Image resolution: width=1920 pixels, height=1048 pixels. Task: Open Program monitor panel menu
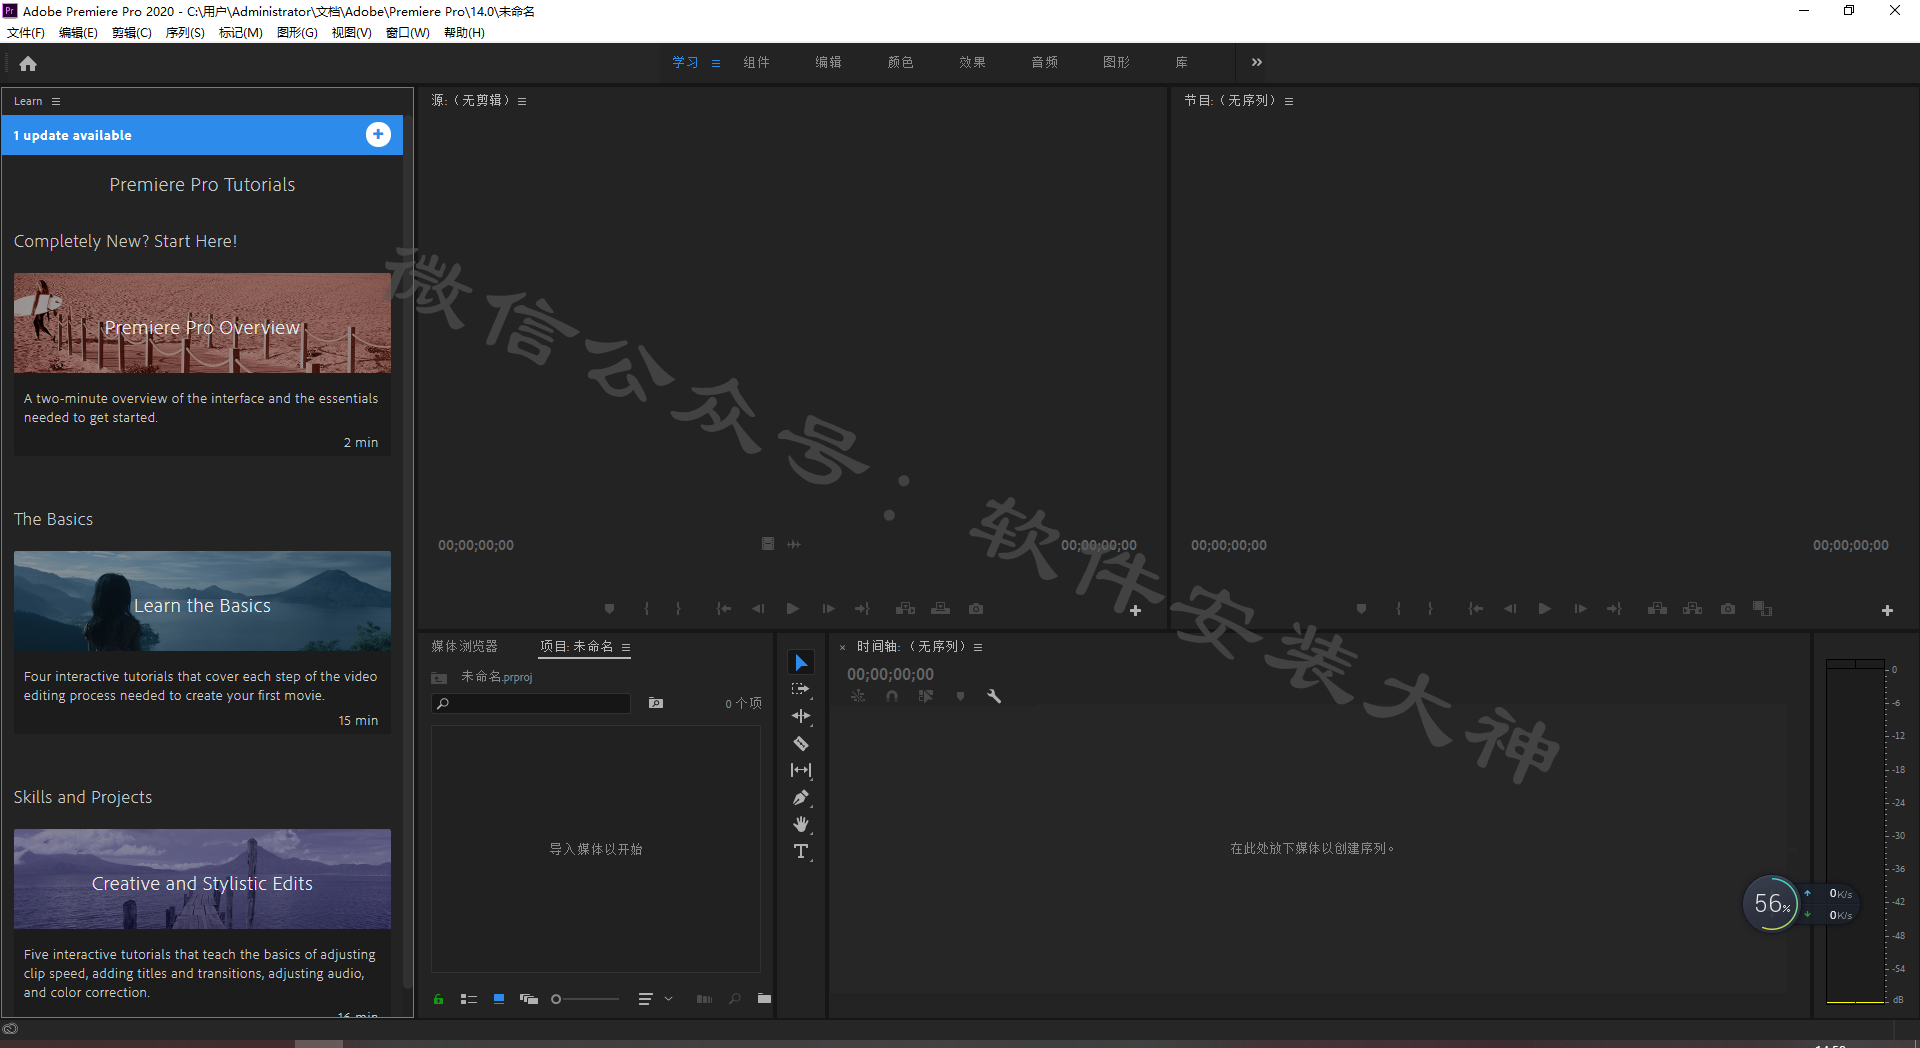click(x=1289, y=101)
